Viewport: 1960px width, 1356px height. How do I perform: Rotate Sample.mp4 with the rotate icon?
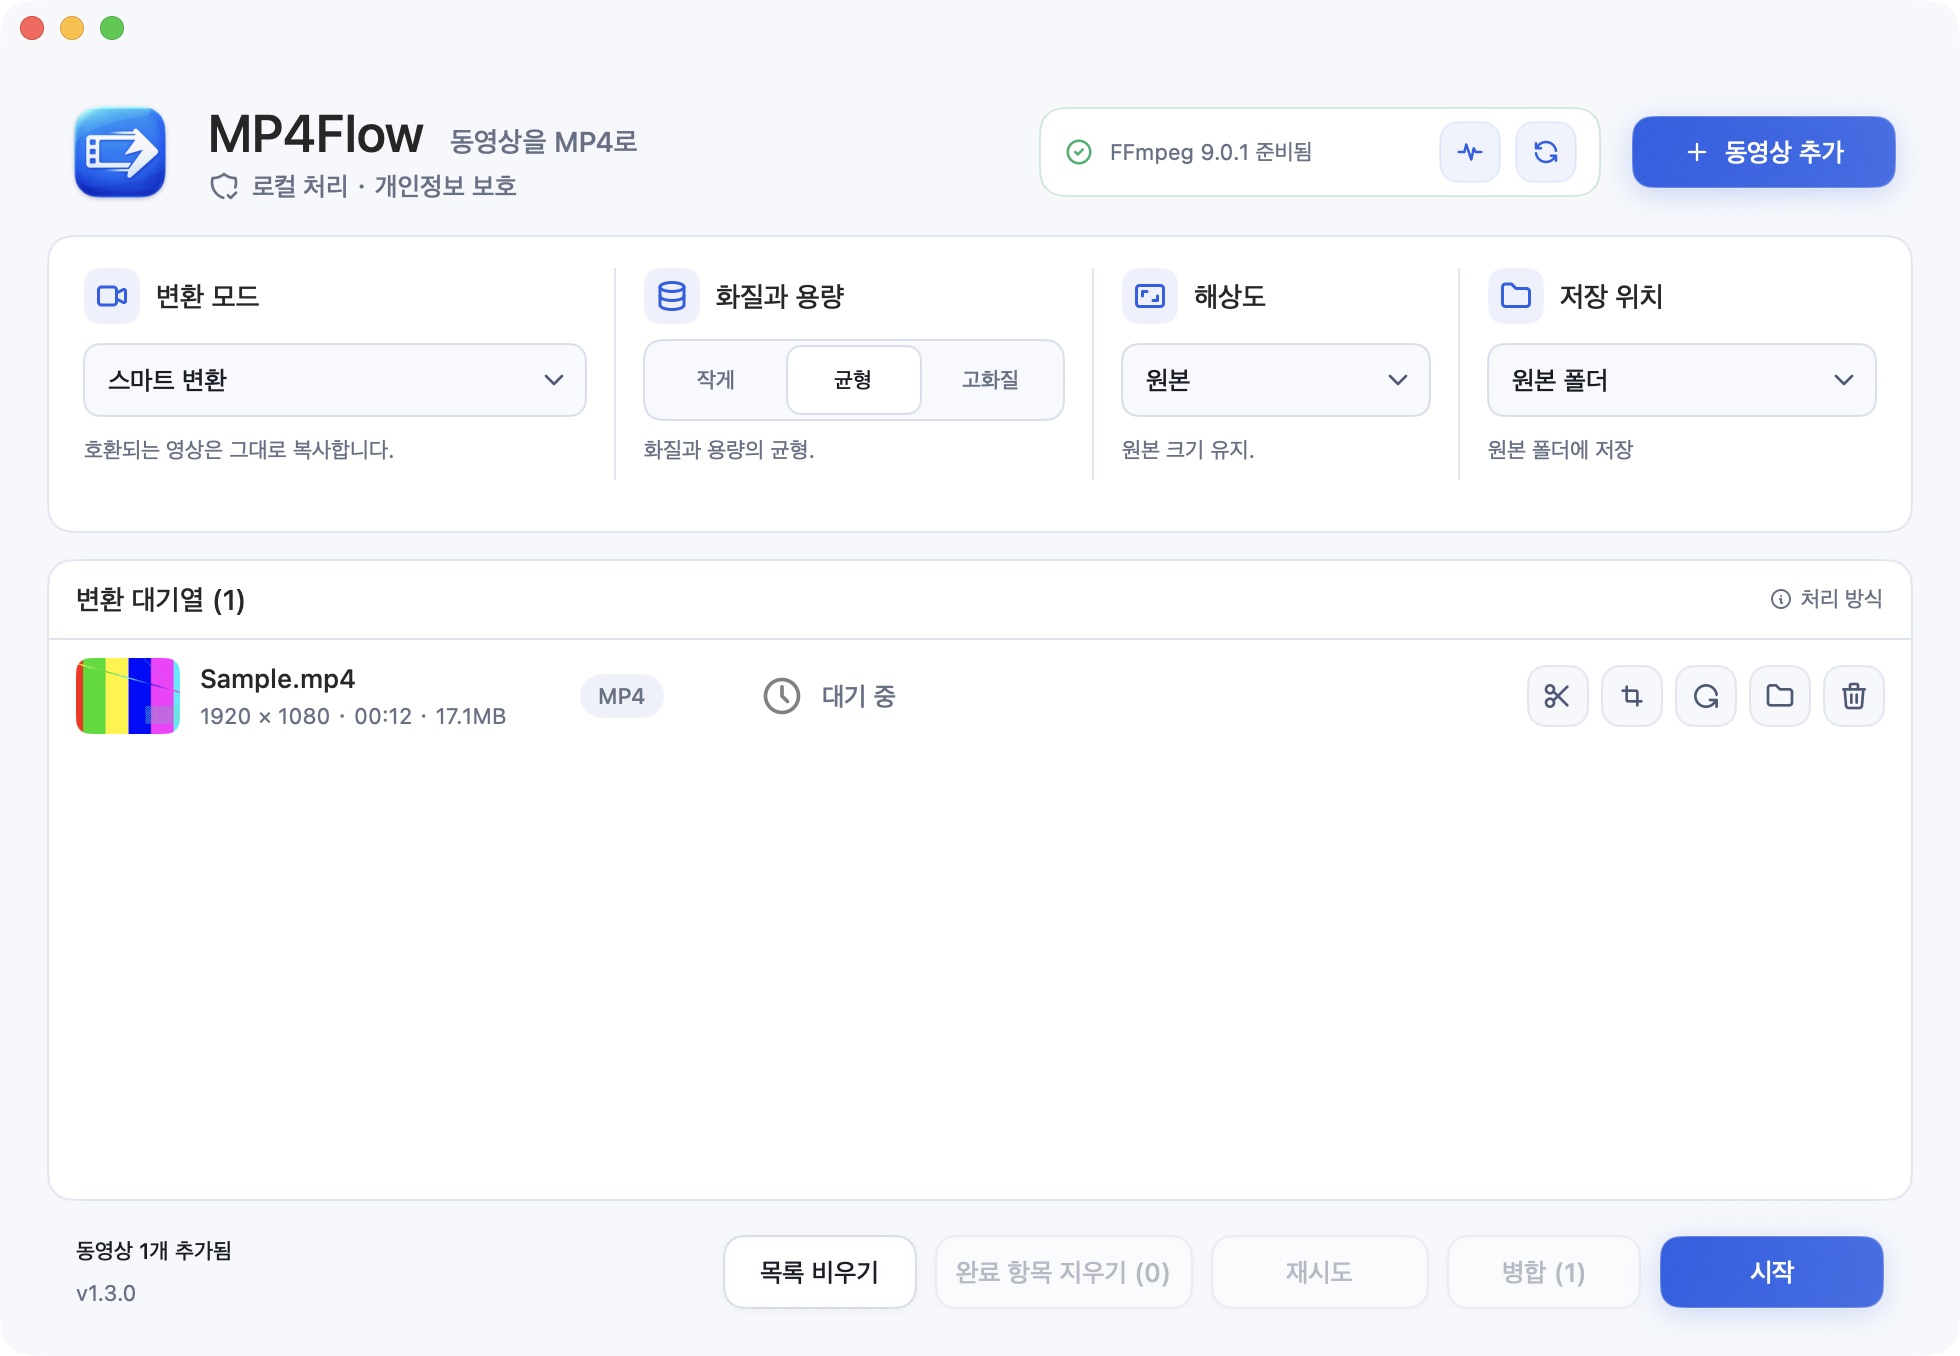1705,696
